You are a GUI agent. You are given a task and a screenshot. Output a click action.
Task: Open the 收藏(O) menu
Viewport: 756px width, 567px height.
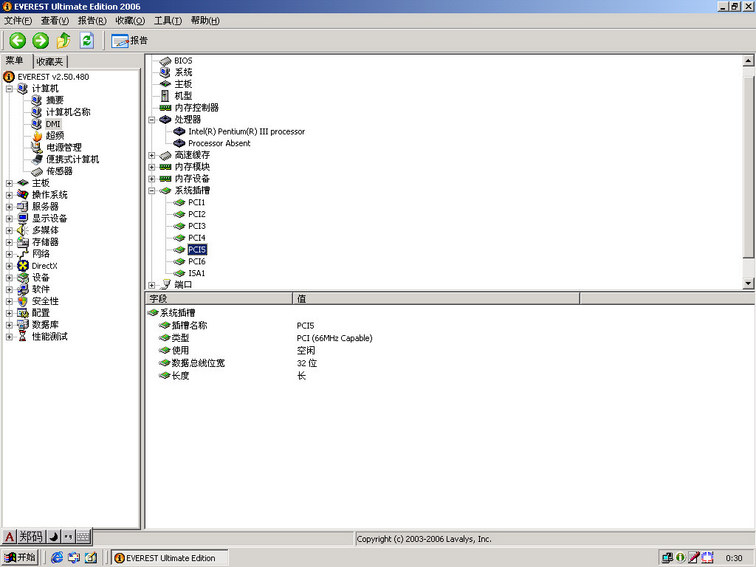tap(130, 21)
